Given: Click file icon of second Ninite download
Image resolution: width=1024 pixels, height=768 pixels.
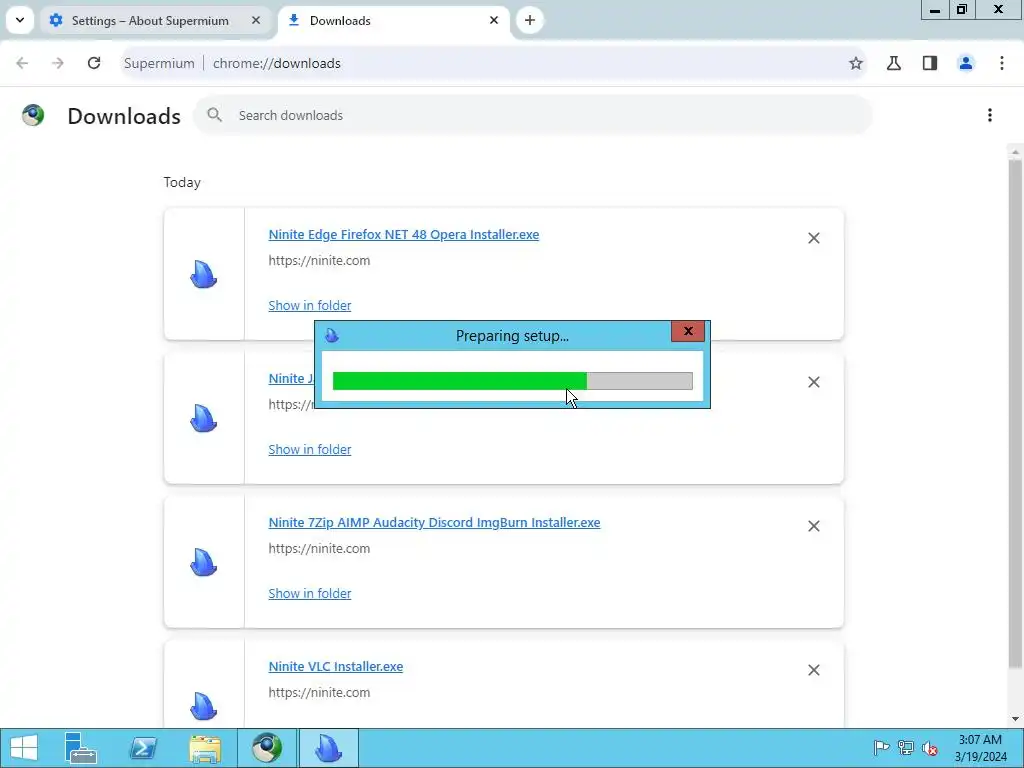Looking at the screenshot, I should (x=204, y=419).
